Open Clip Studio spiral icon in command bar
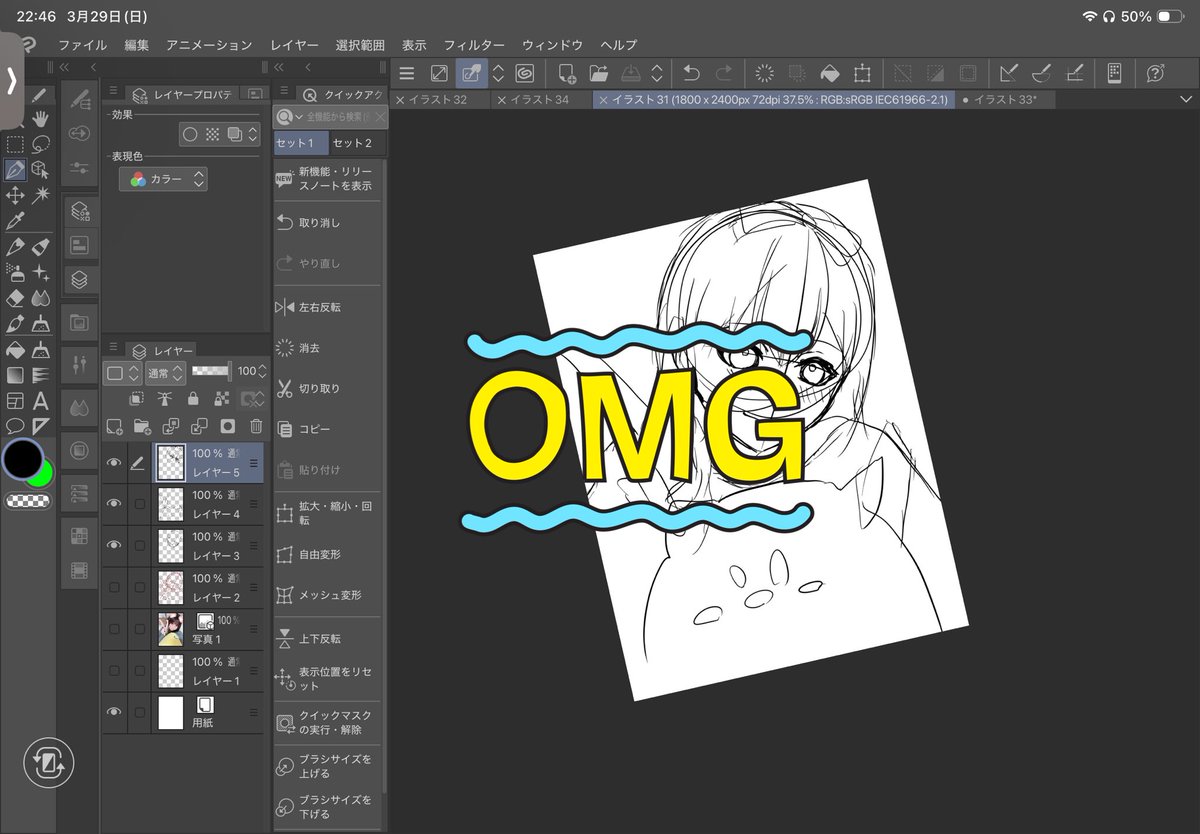The image size is (1200, 834). point(525,73)
